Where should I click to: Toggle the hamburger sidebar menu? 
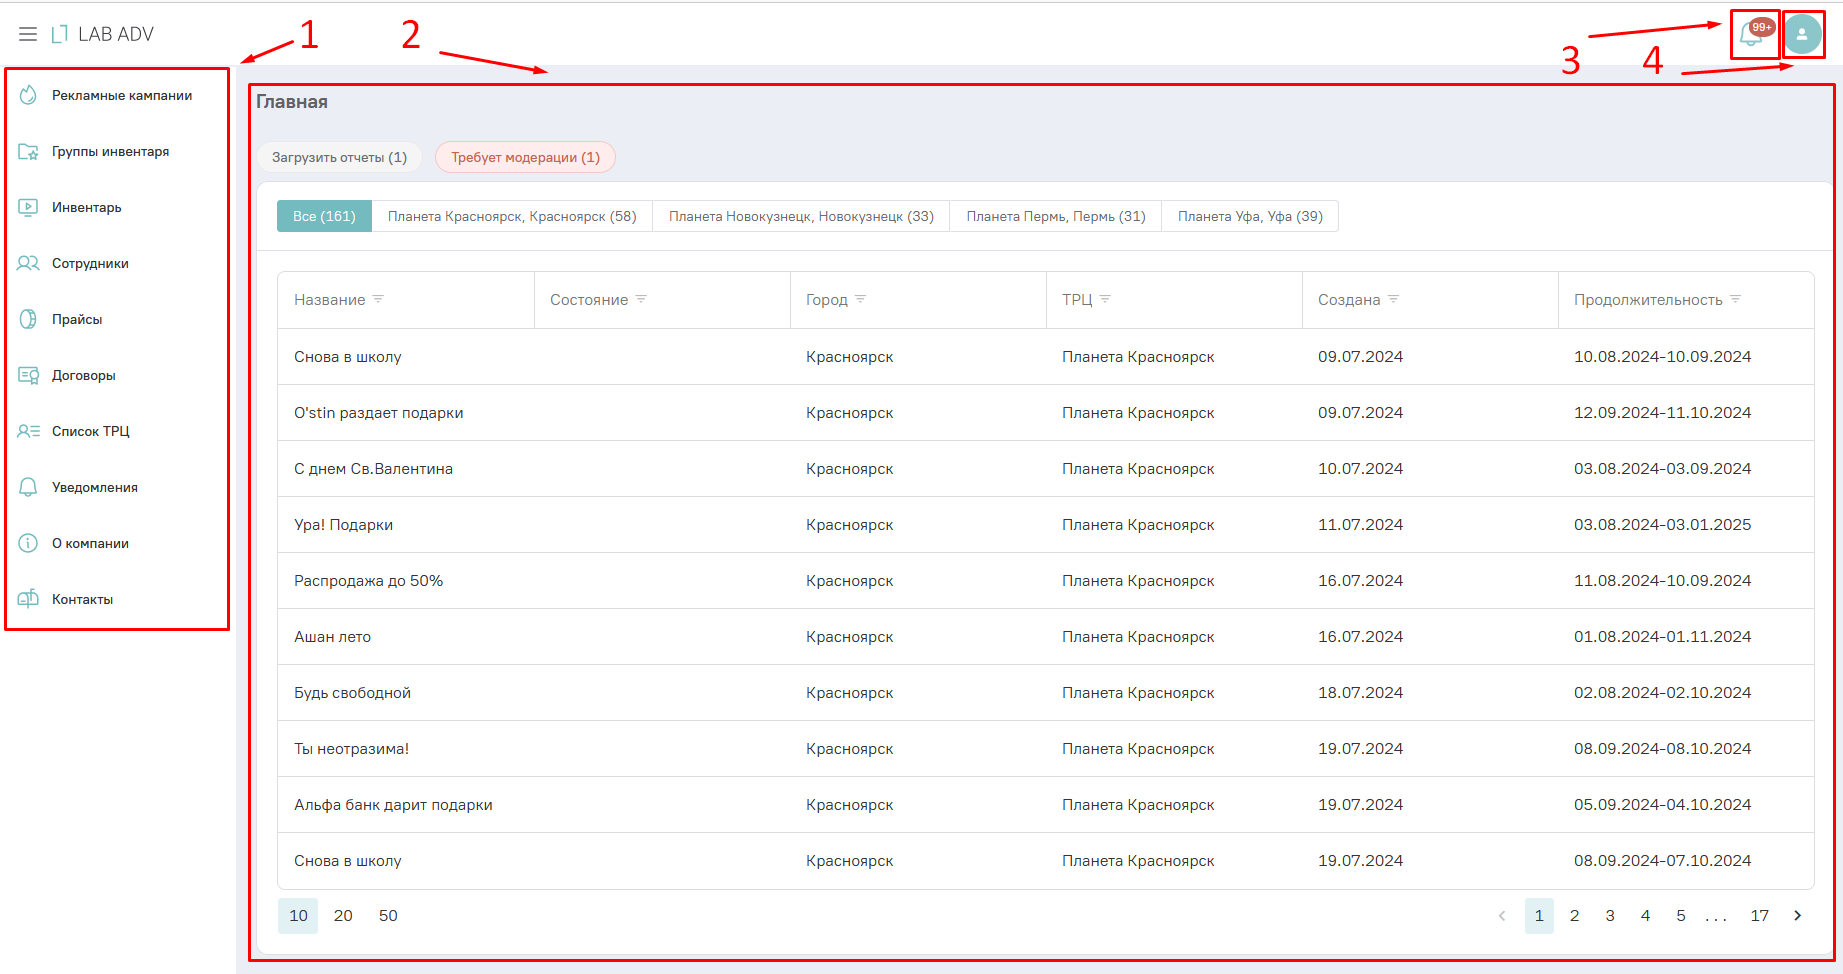pos(28,34)
